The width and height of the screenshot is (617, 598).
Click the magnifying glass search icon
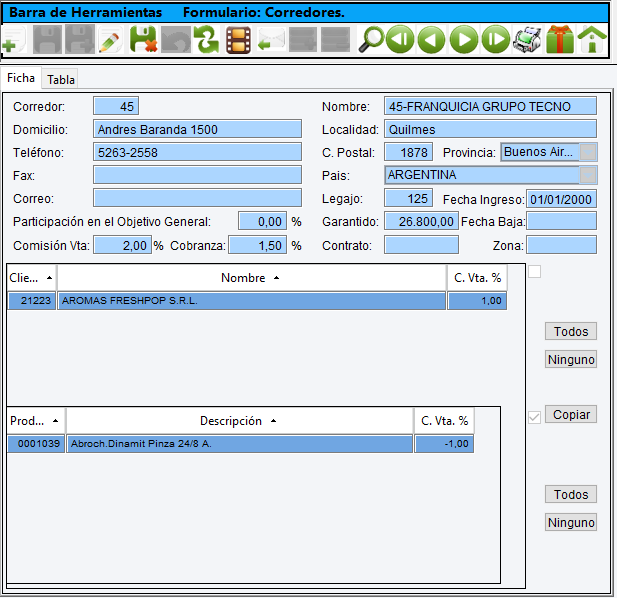click(x=371, y=39)
